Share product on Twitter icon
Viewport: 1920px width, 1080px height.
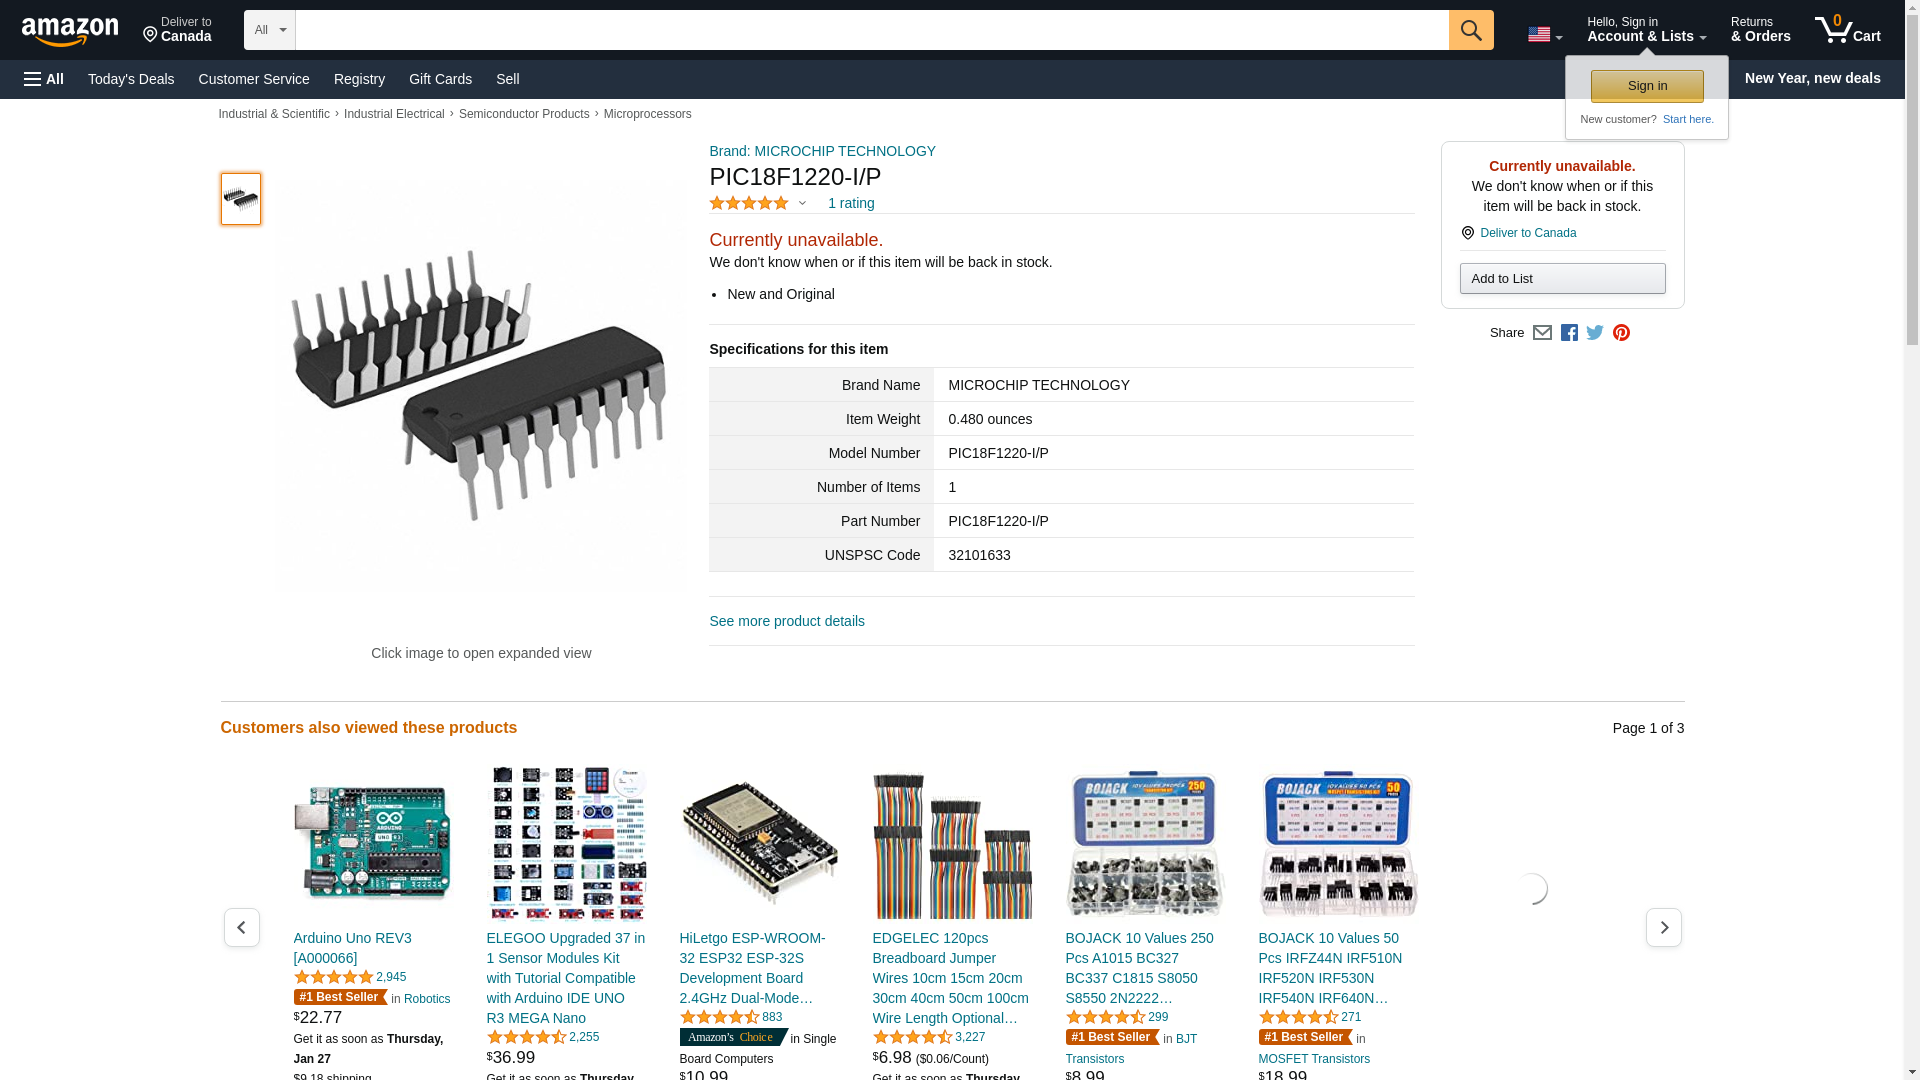[1595, 333]
